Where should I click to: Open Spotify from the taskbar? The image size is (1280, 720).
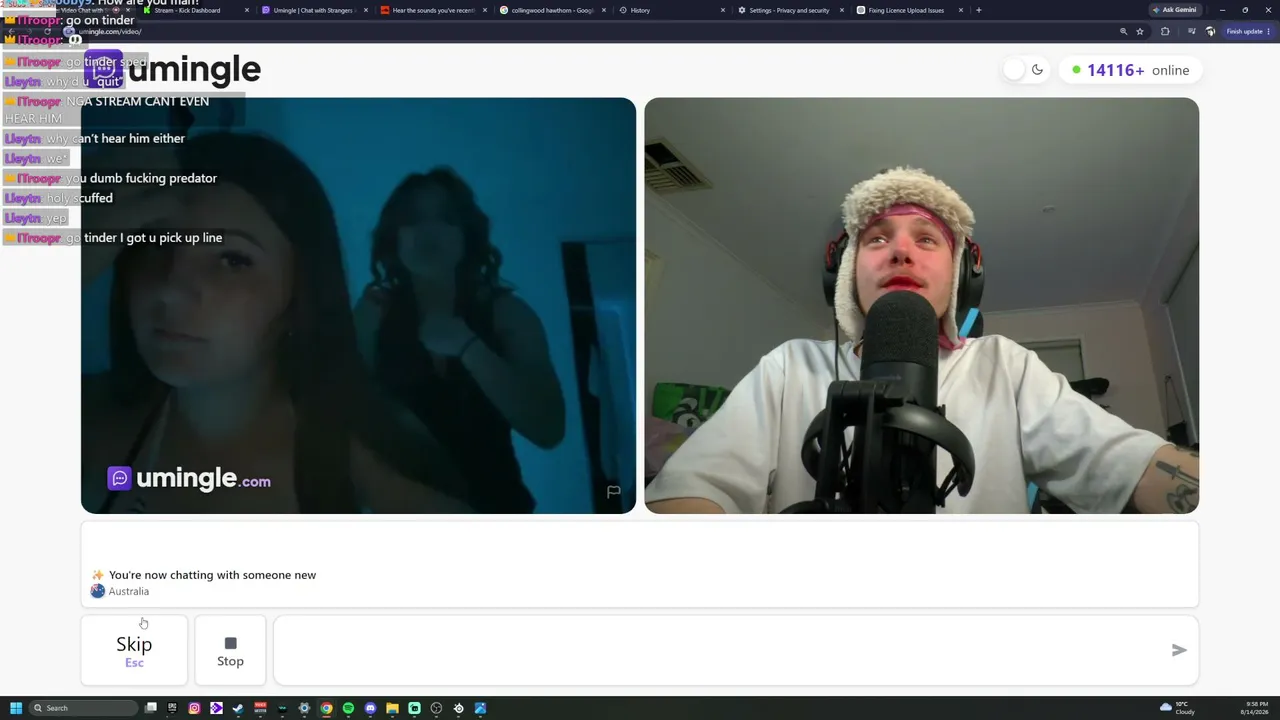click(x=348, y=708)
